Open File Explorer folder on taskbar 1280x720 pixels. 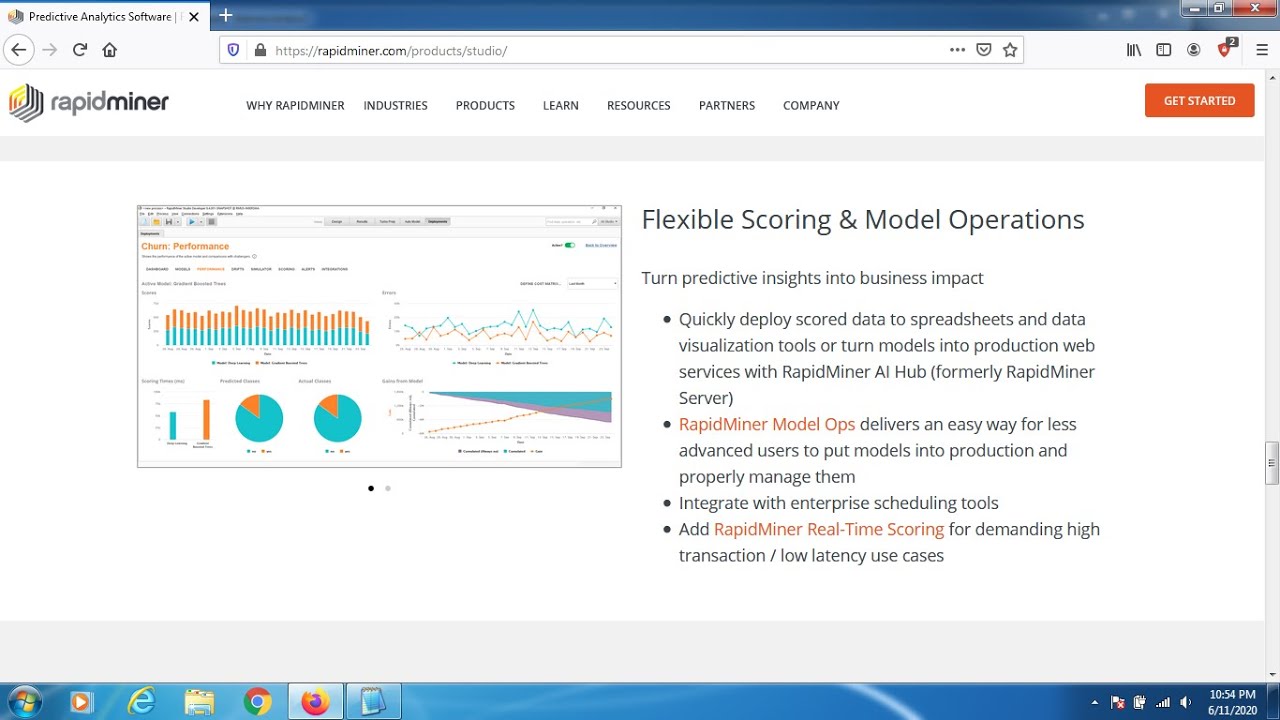[x=199, y=702]
